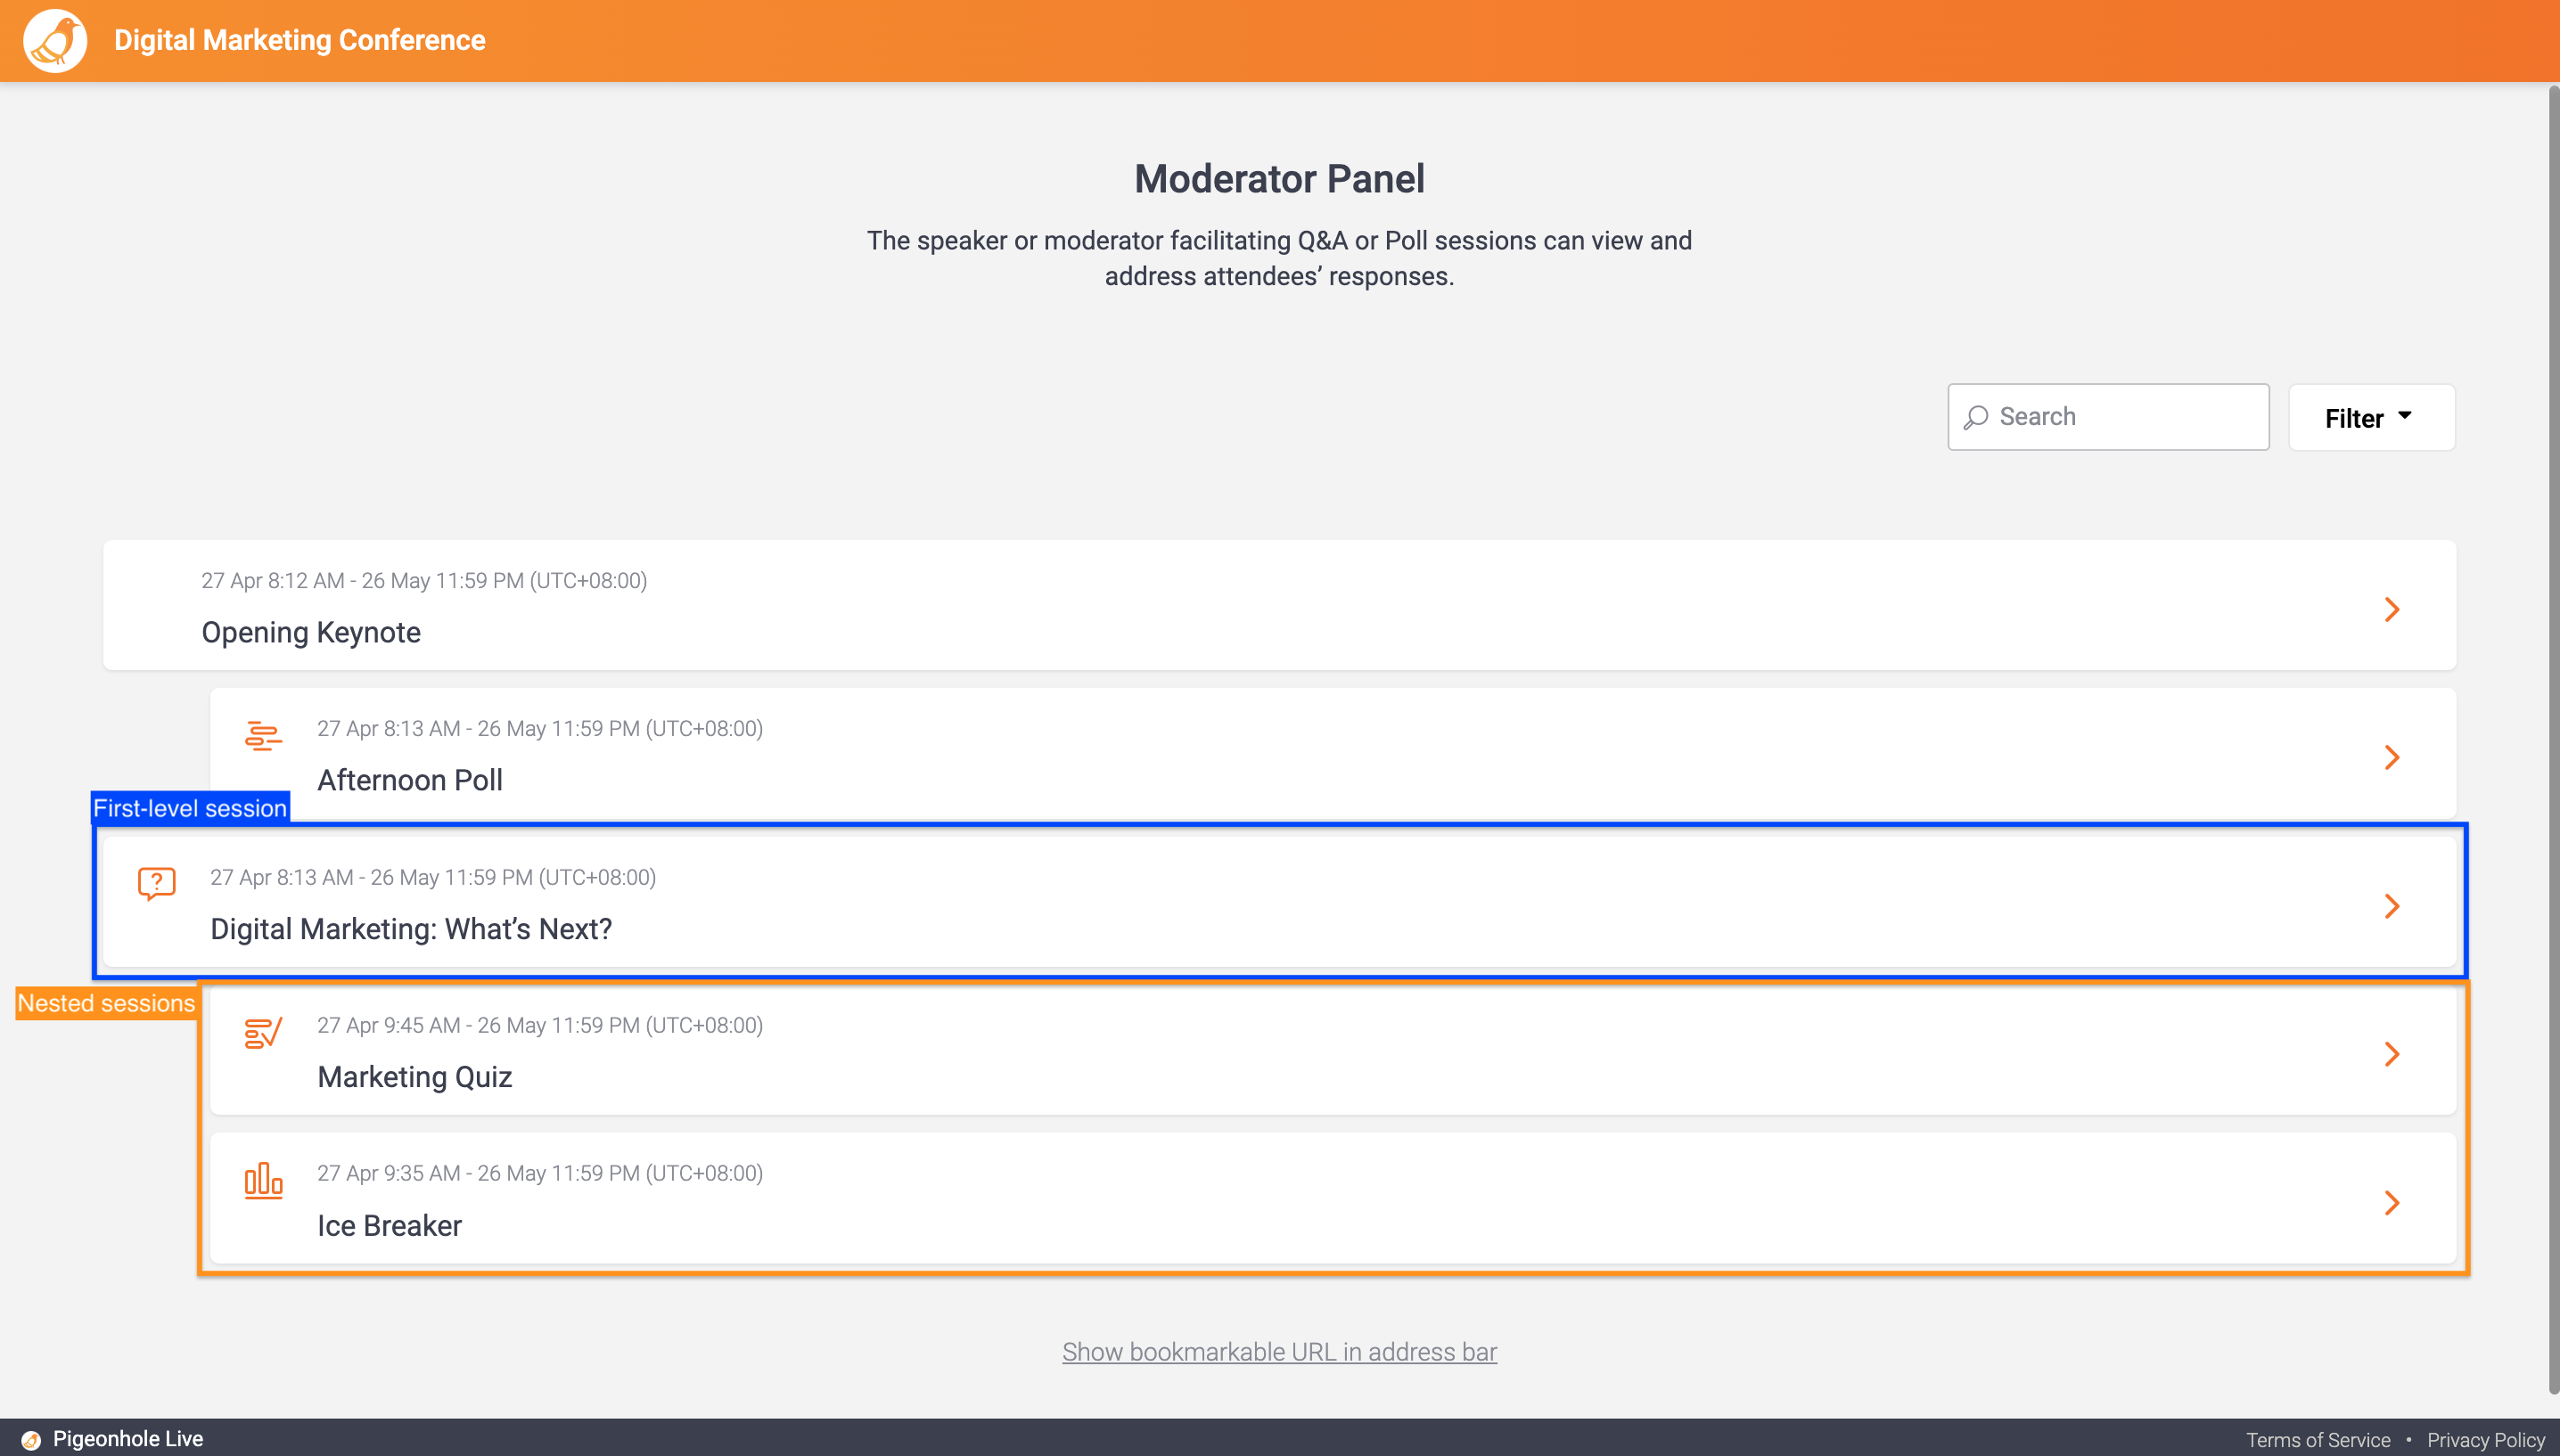Show bookmarkable URL in address bar
Image resolution: width=2560 pixels, height=1456 pixels.
[1279, 1352]
